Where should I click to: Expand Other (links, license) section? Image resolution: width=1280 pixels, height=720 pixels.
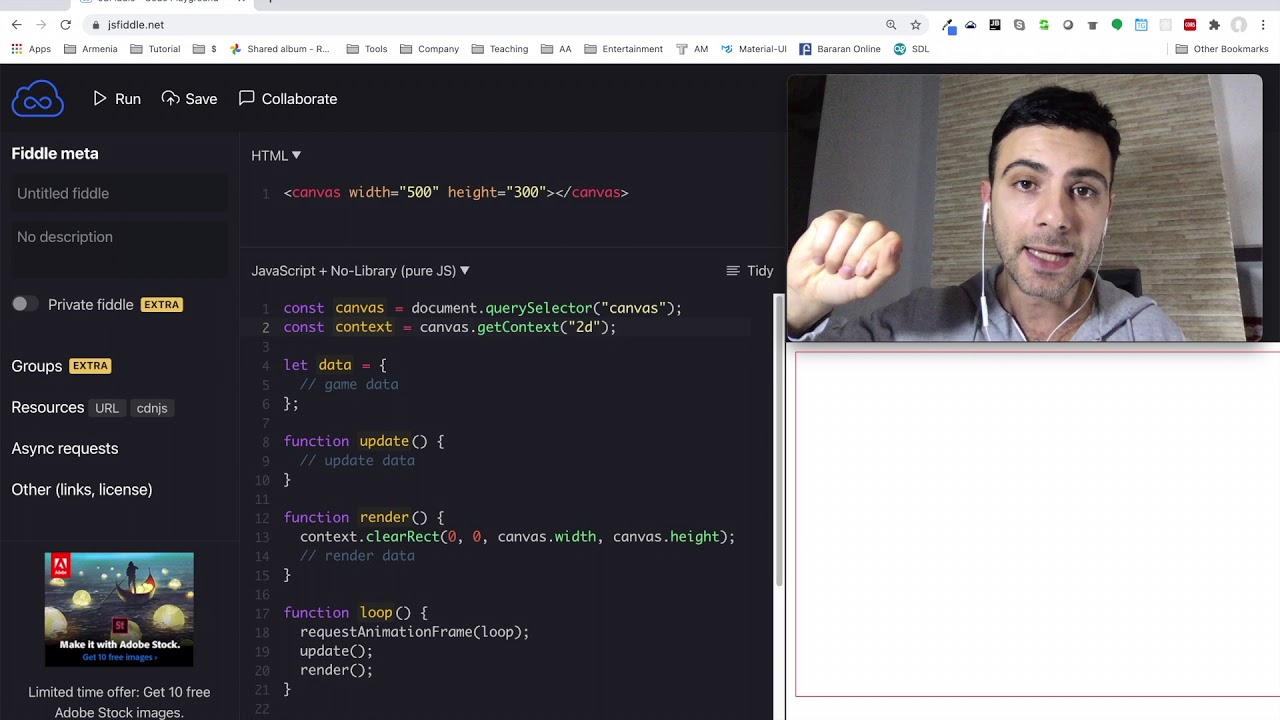(x=82, y=490)
